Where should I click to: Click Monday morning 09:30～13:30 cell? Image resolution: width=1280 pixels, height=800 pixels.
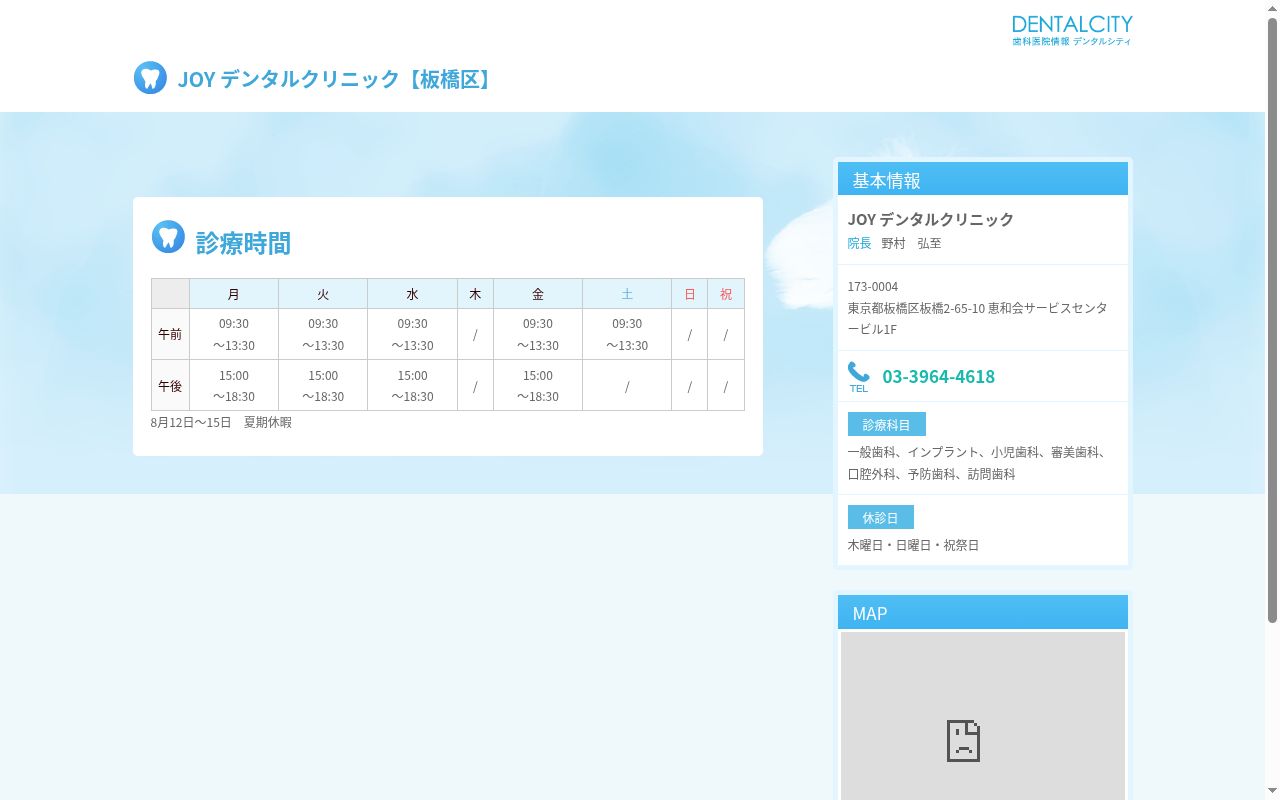click(x=234, y=334)
